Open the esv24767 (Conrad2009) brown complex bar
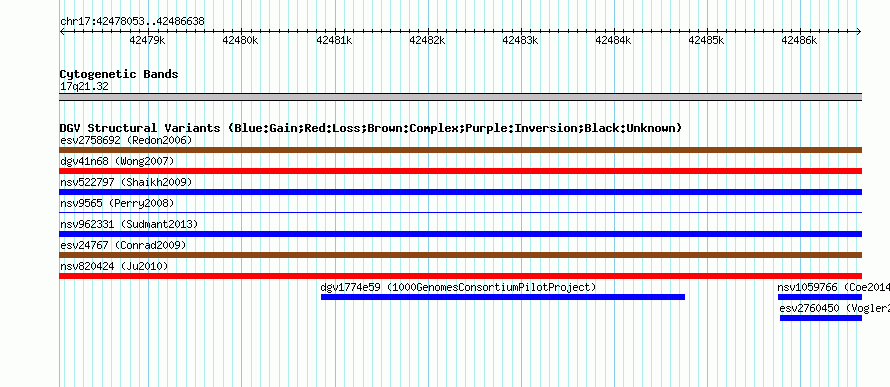The image size is (890, 387). (460, 255)
